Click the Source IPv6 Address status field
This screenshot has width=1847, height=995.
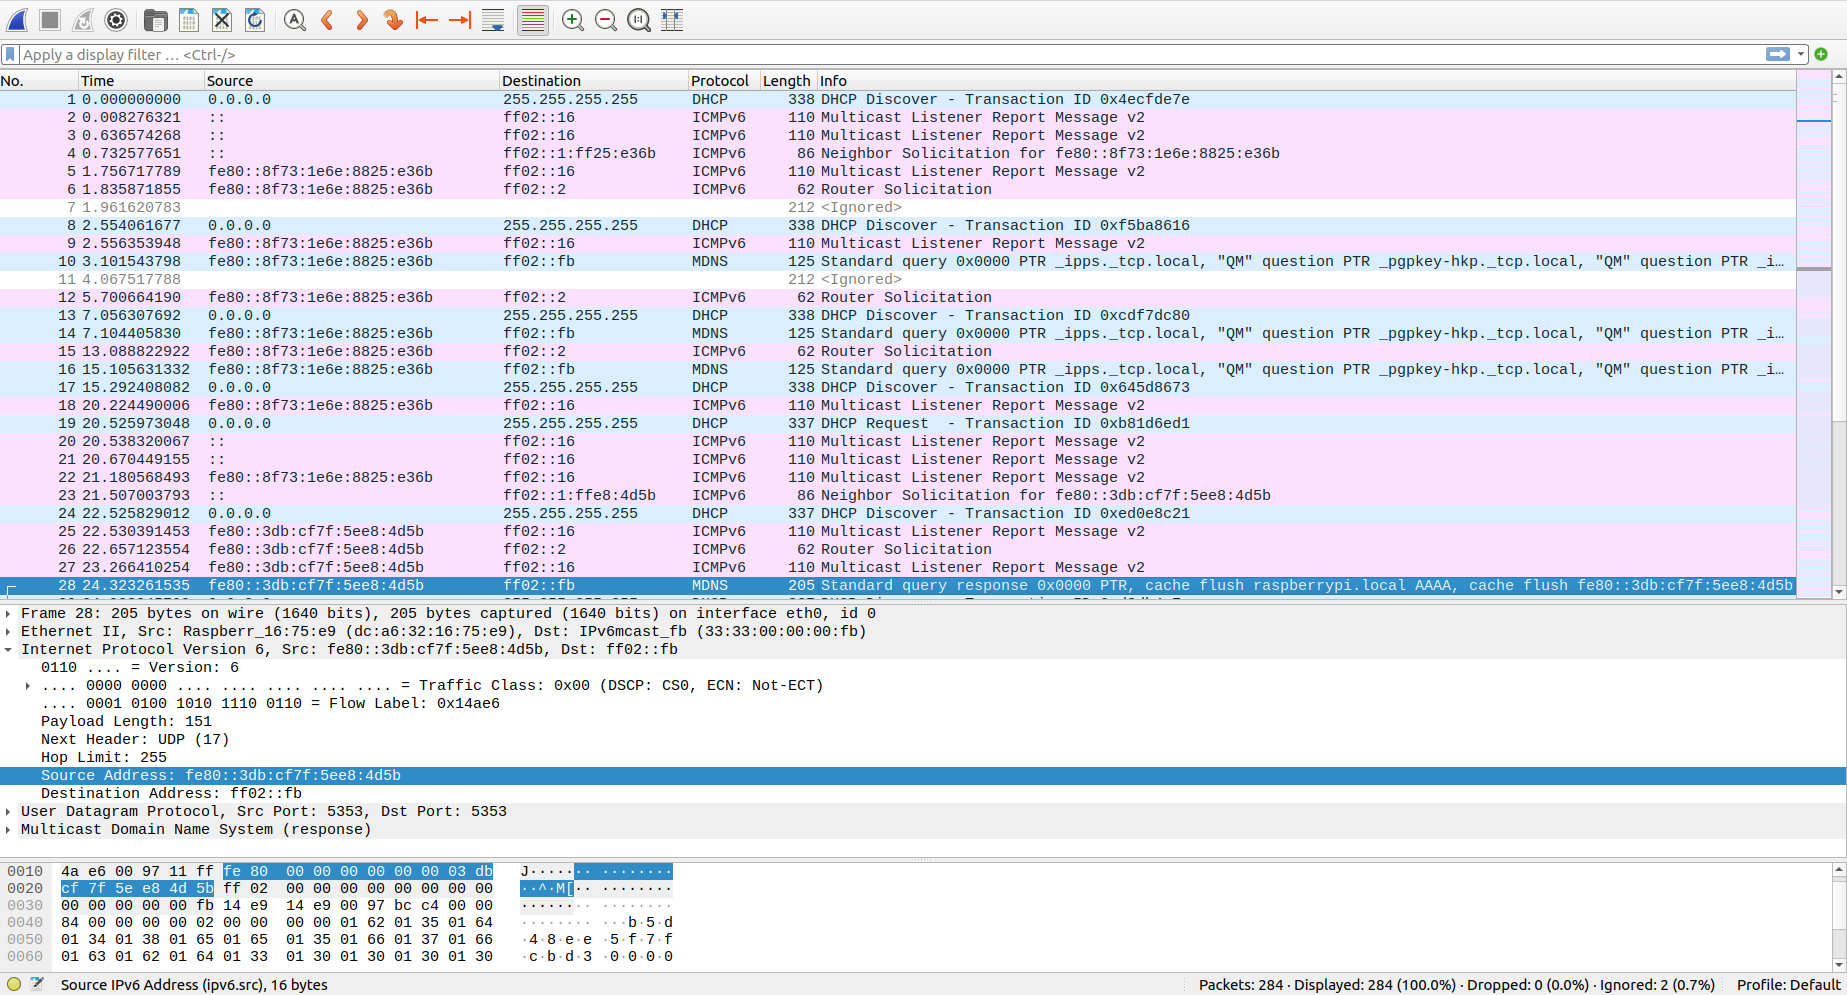194,984
